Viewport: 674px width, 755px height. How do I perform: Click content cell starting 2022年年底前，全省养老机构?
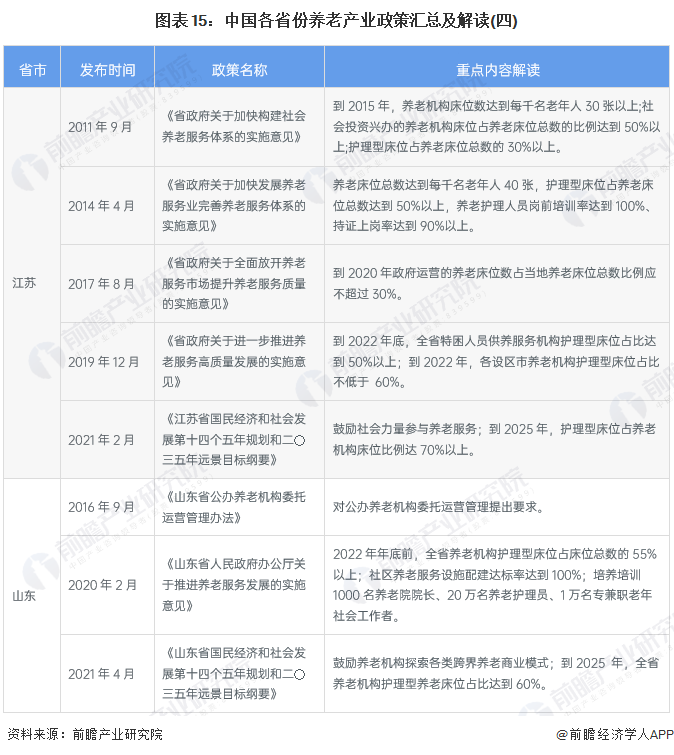(495, 585)
